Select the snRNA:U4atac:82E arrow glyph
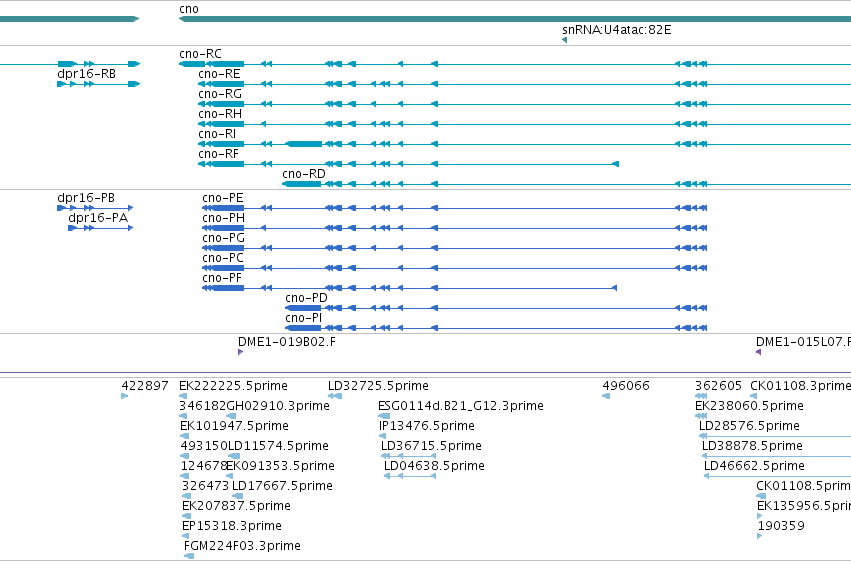 click(x=564, y=40)
